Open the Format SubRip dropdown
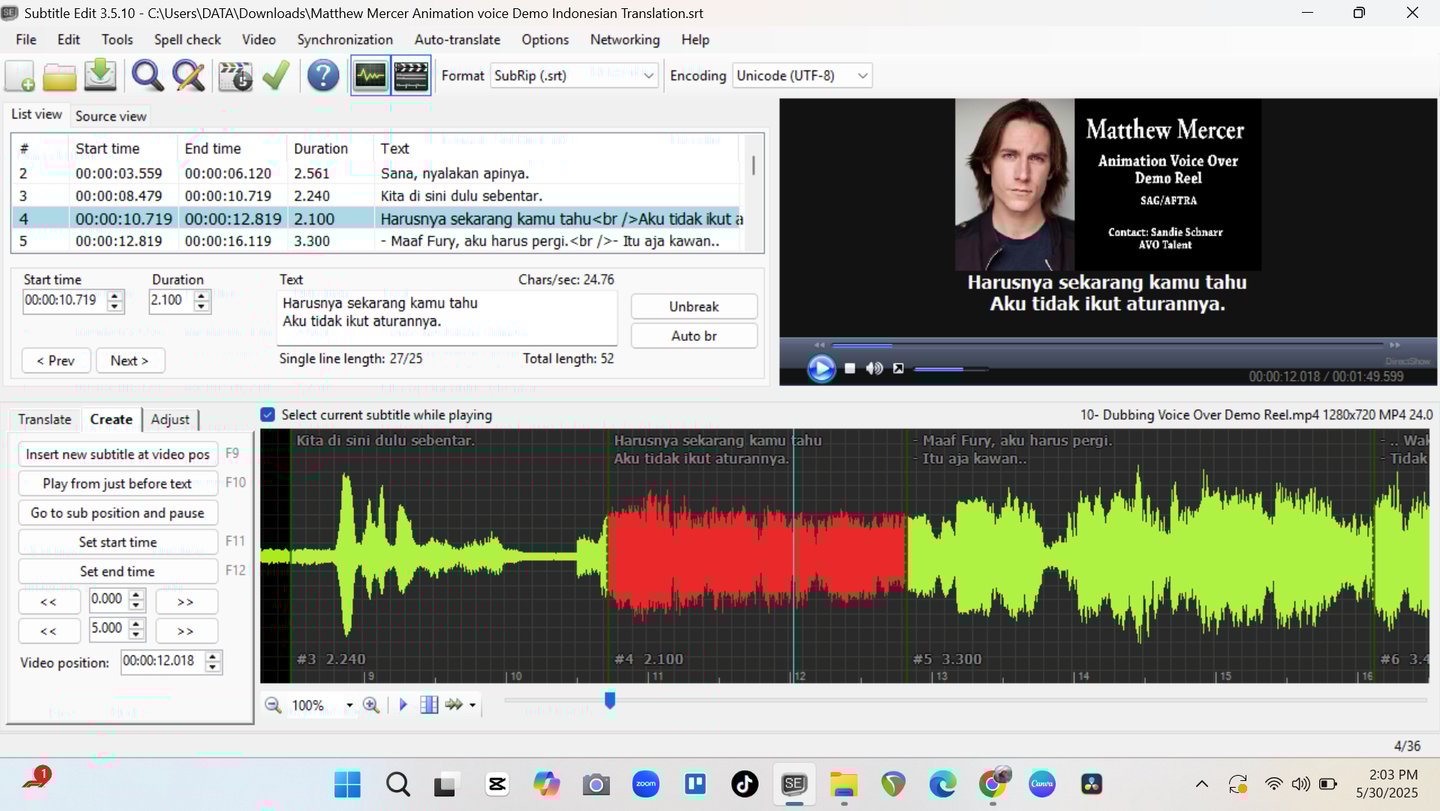This screenshot has height=811, width=1440. [x=574, y=76]
